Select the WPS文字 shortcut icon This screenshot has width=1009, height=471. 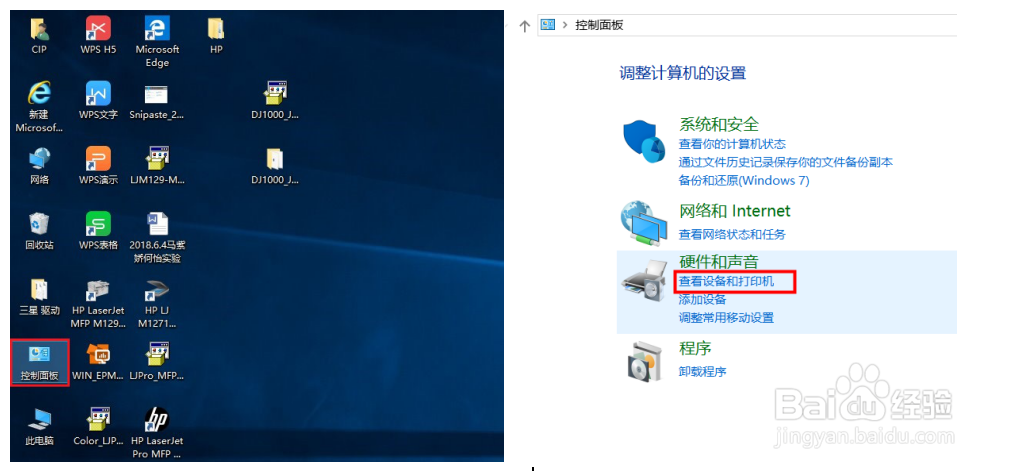98,101
